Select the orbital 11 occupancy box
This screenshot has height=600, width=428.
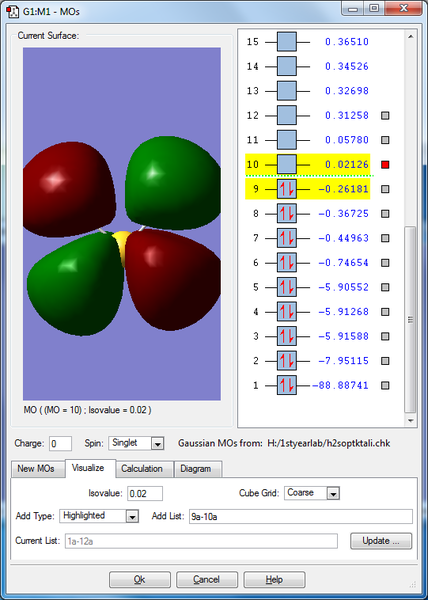coord(287,140)
